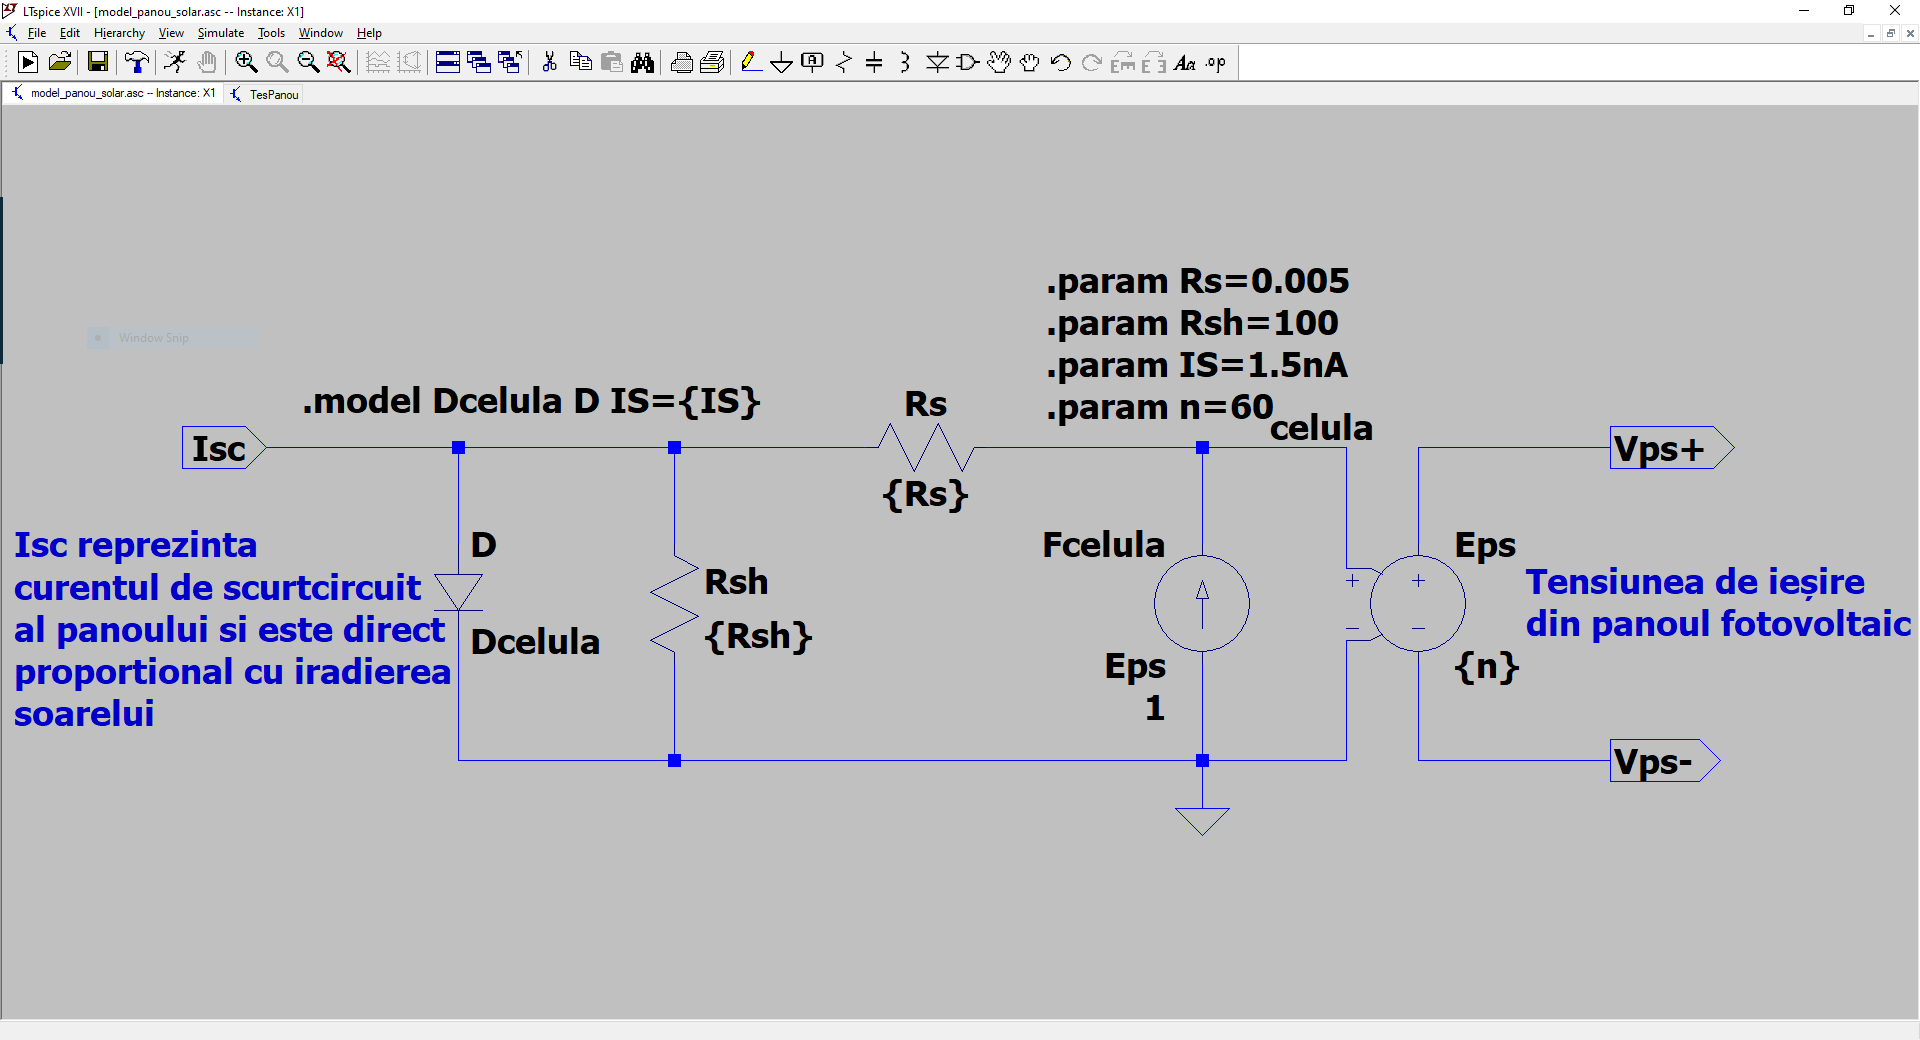Click the '.param n=60' directive
Image resolution: width=1920 pixels, height=1040 pixels.
click(1160, 407)
